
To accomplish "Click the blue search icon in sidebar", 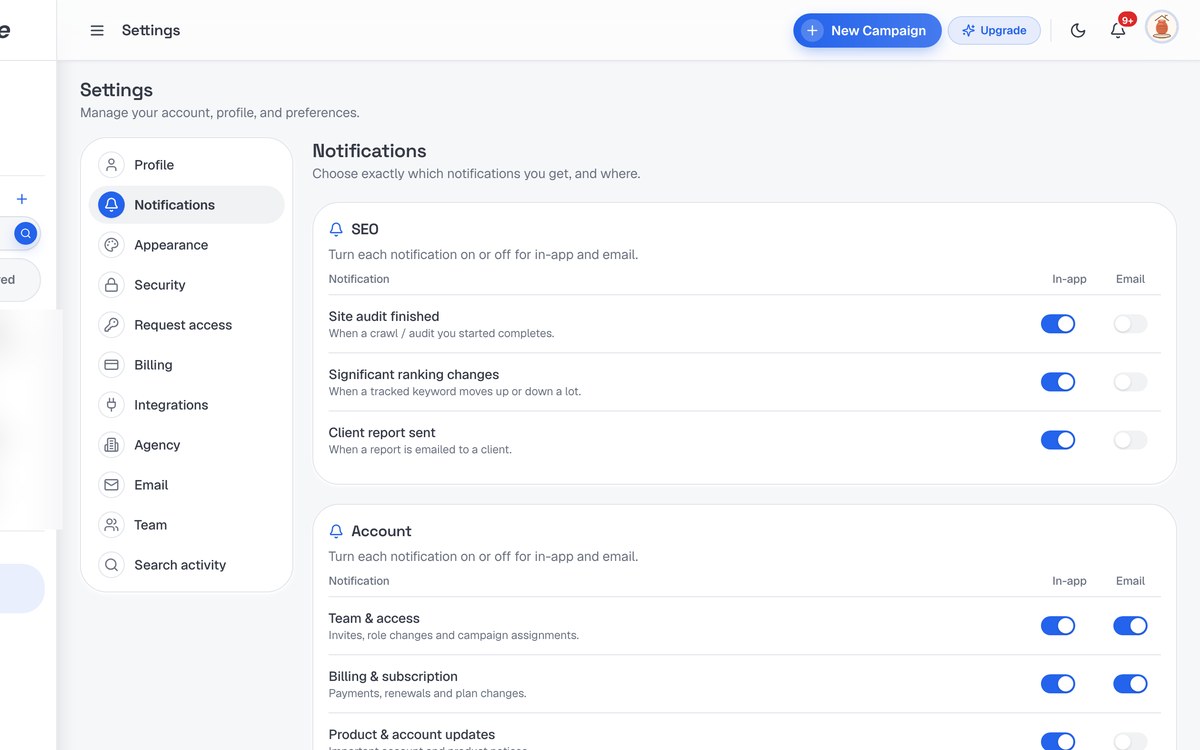I will (26, 233).
